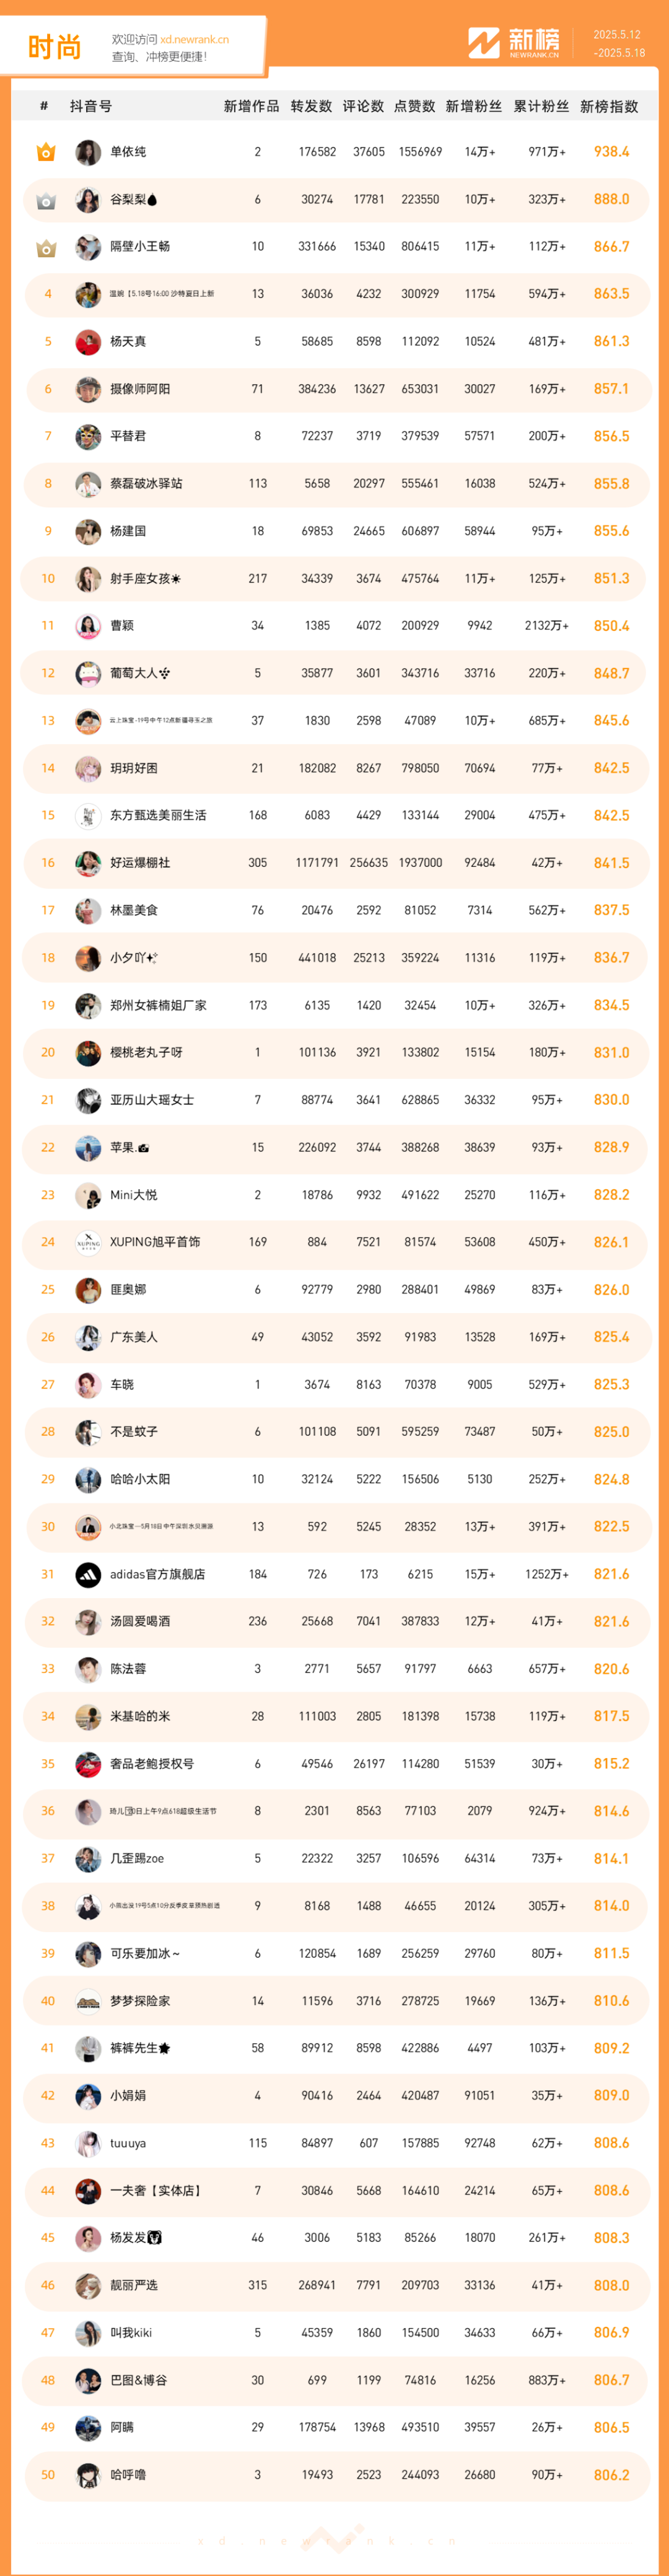Click 杨天真's red avatar

88,342
